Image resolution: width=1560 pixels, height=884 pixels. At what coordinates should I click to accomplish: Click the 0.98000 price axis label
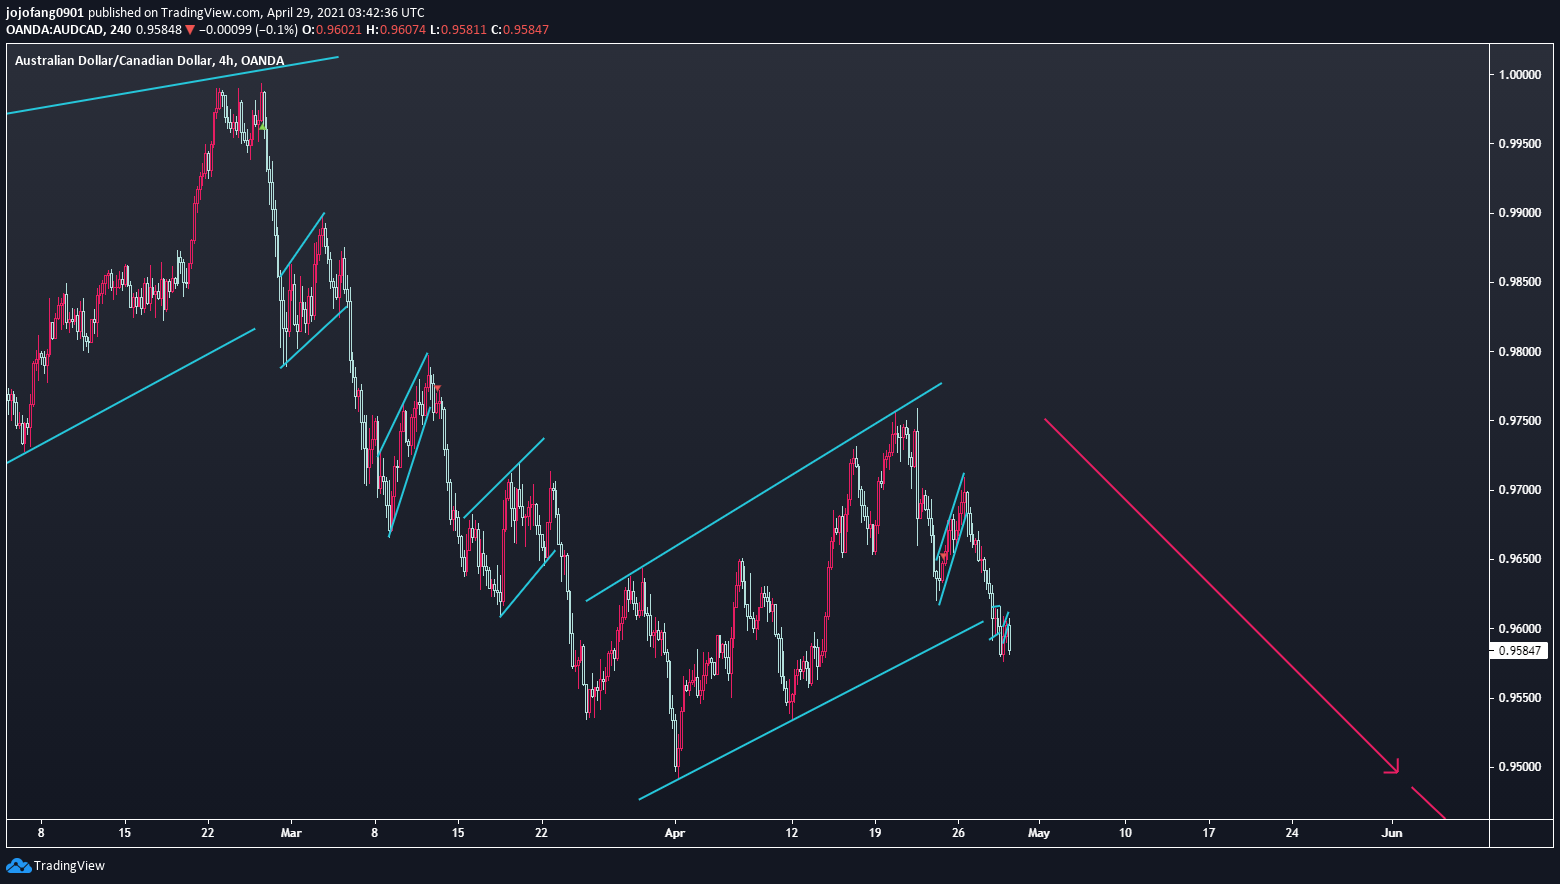coord(1519,352)
